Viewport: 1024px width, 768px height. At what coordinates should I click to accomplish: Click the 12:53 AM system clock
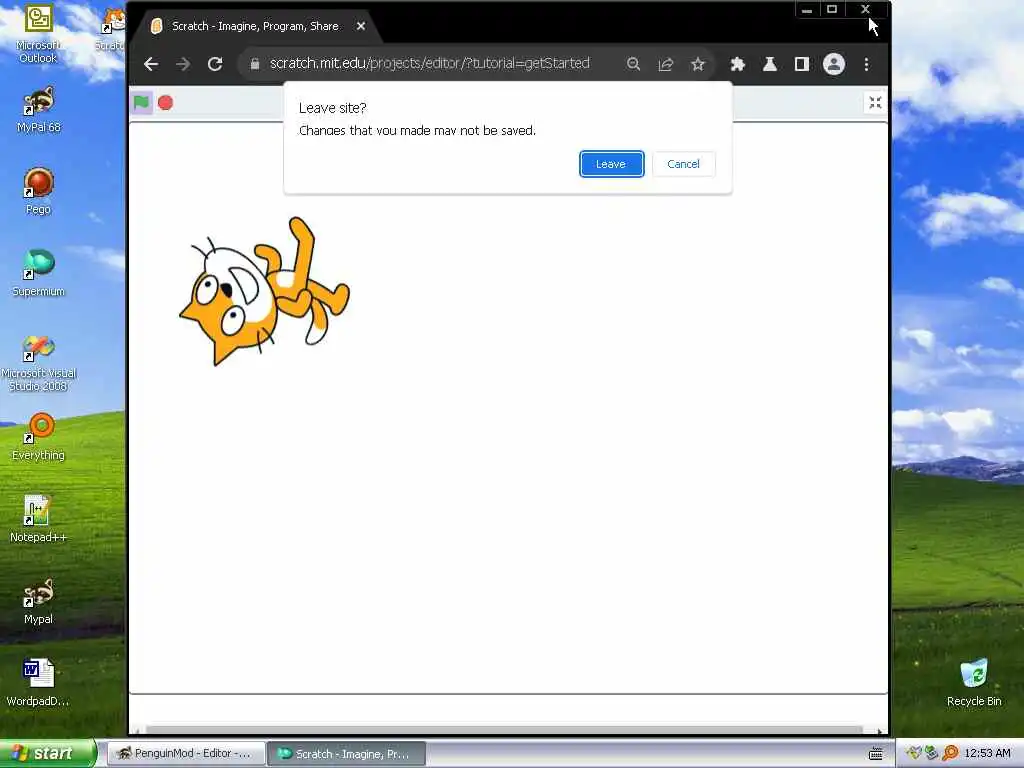click(x=987, y=753)
